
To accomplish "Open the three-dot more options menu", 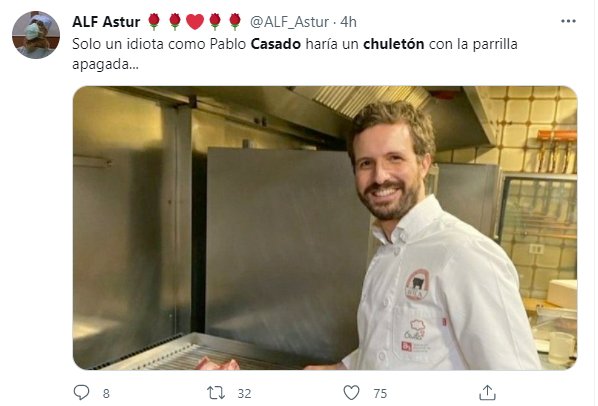I will [568, 21].
